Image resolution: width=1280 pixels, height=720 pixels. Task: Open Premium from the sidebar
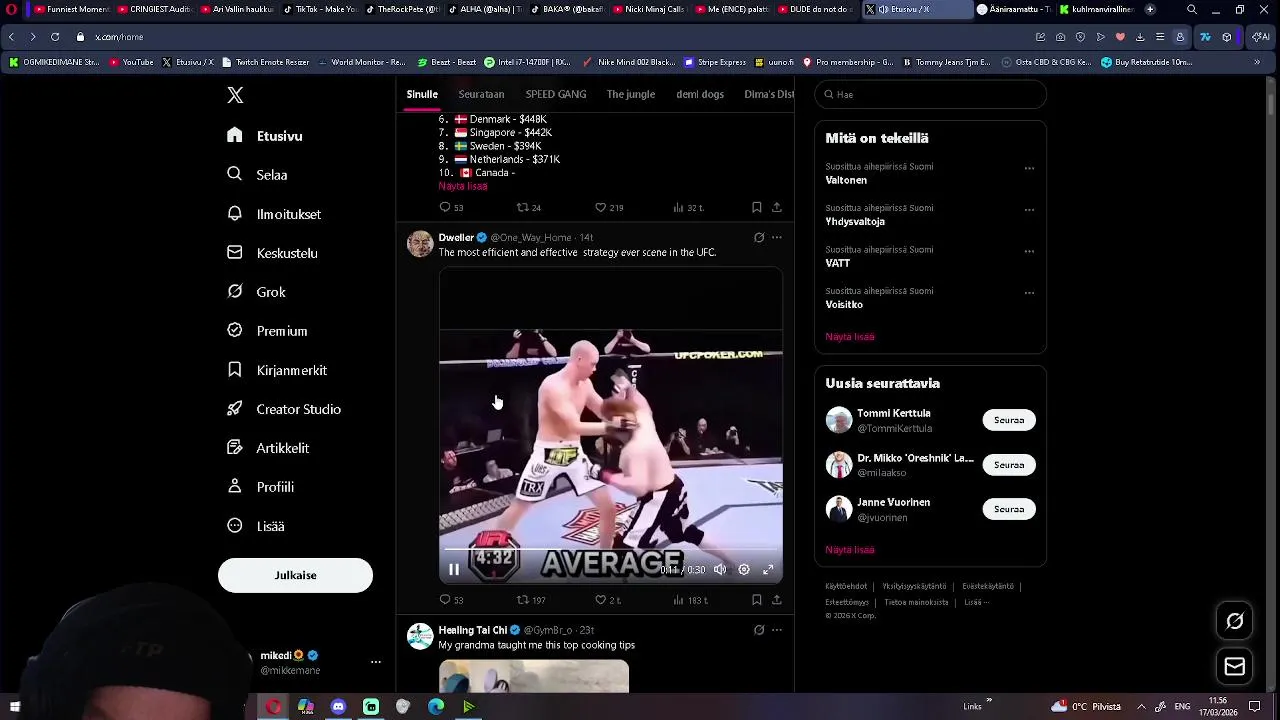[x=267, y=331]
